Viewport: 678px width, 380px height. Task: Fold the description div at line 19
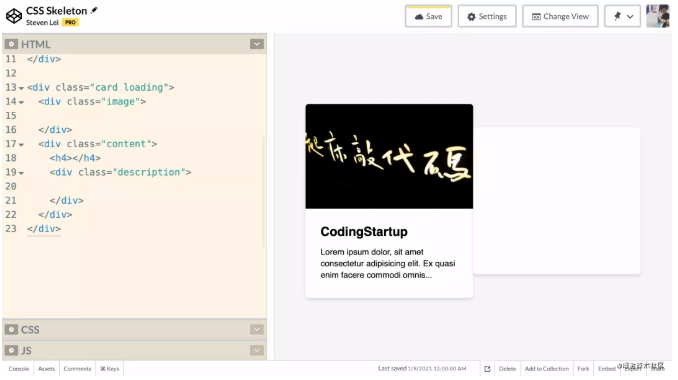[21, 173]
